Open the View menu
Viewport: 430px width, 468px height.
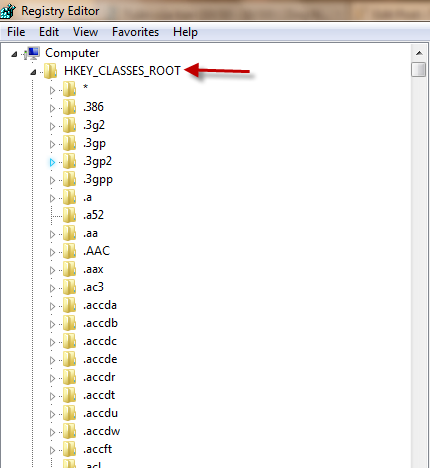[85, 32]
